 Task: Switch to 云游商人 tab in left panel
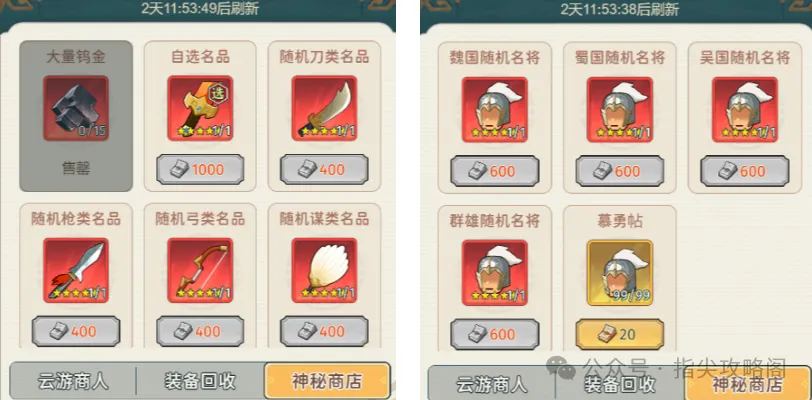pyautogui.click(x=73, y=381)
